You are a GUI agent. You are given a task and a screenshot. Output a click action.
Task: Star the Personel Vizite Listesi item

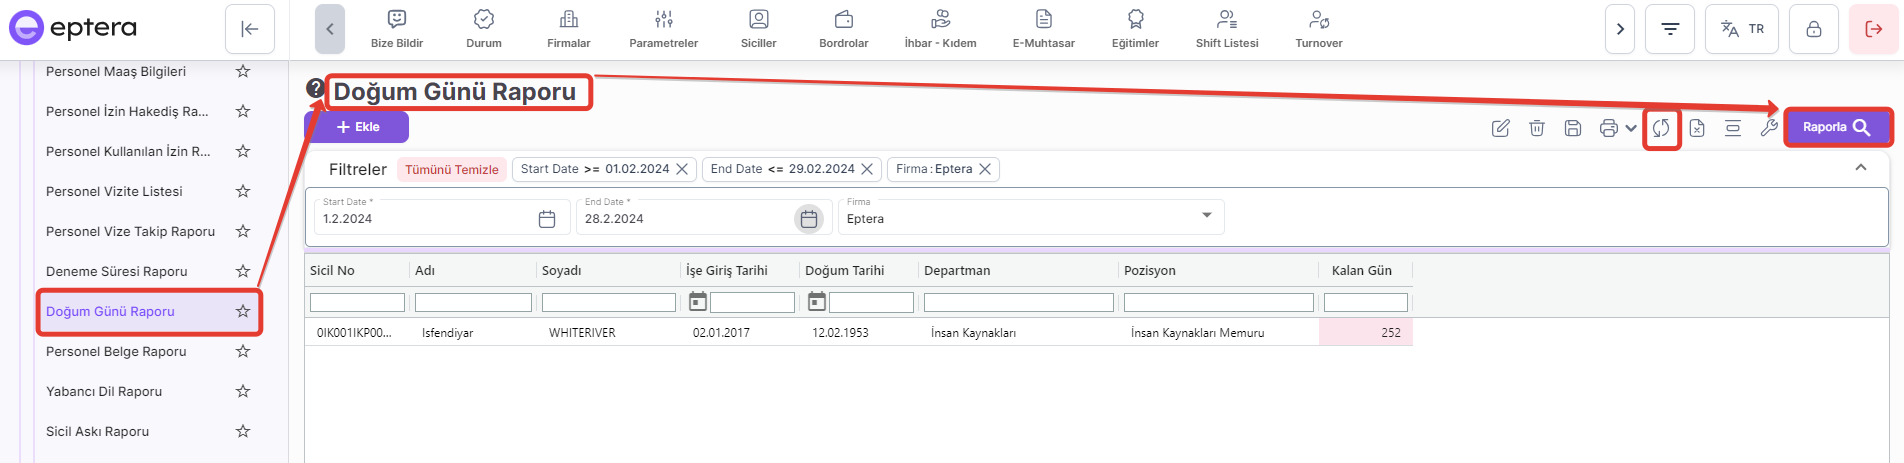(243, 191)
